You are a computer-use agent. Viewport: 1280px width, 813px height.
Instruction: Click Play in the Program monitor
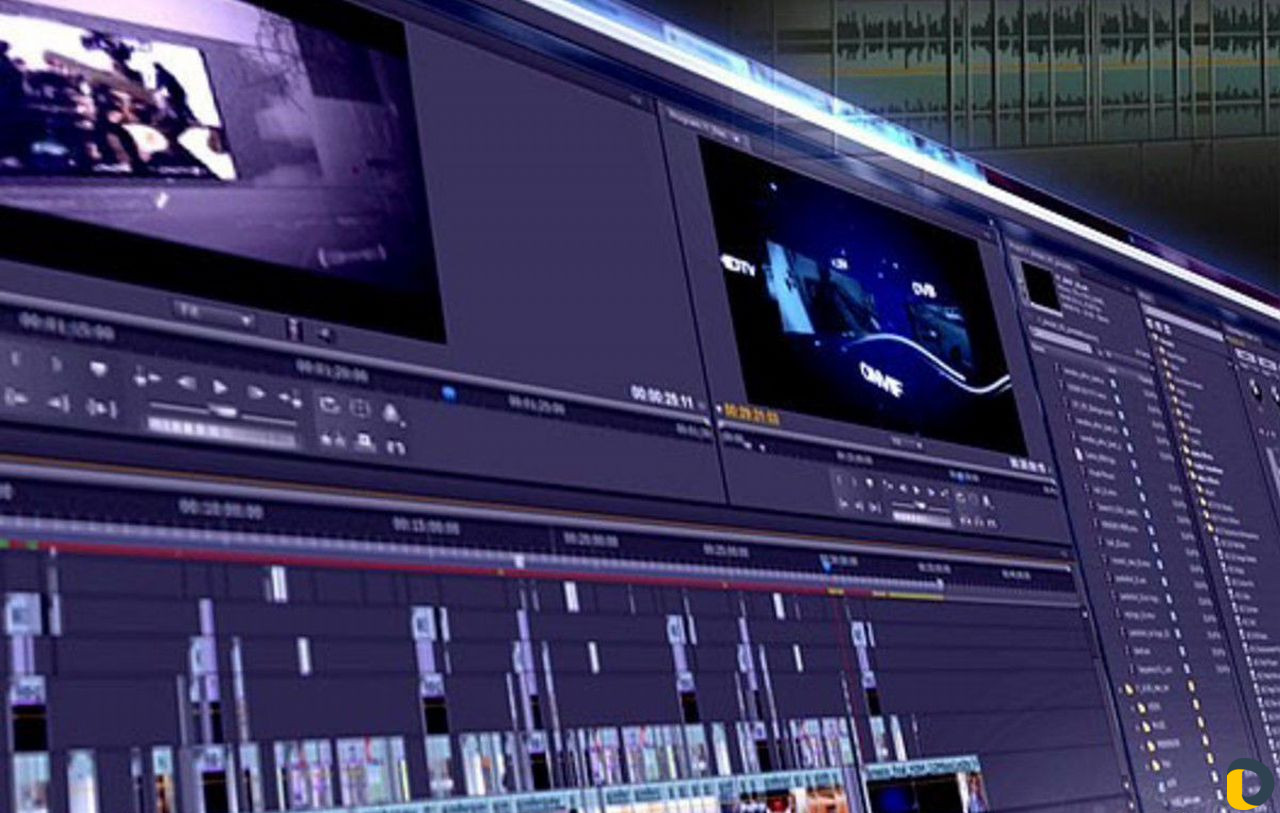tap(915, 488)
